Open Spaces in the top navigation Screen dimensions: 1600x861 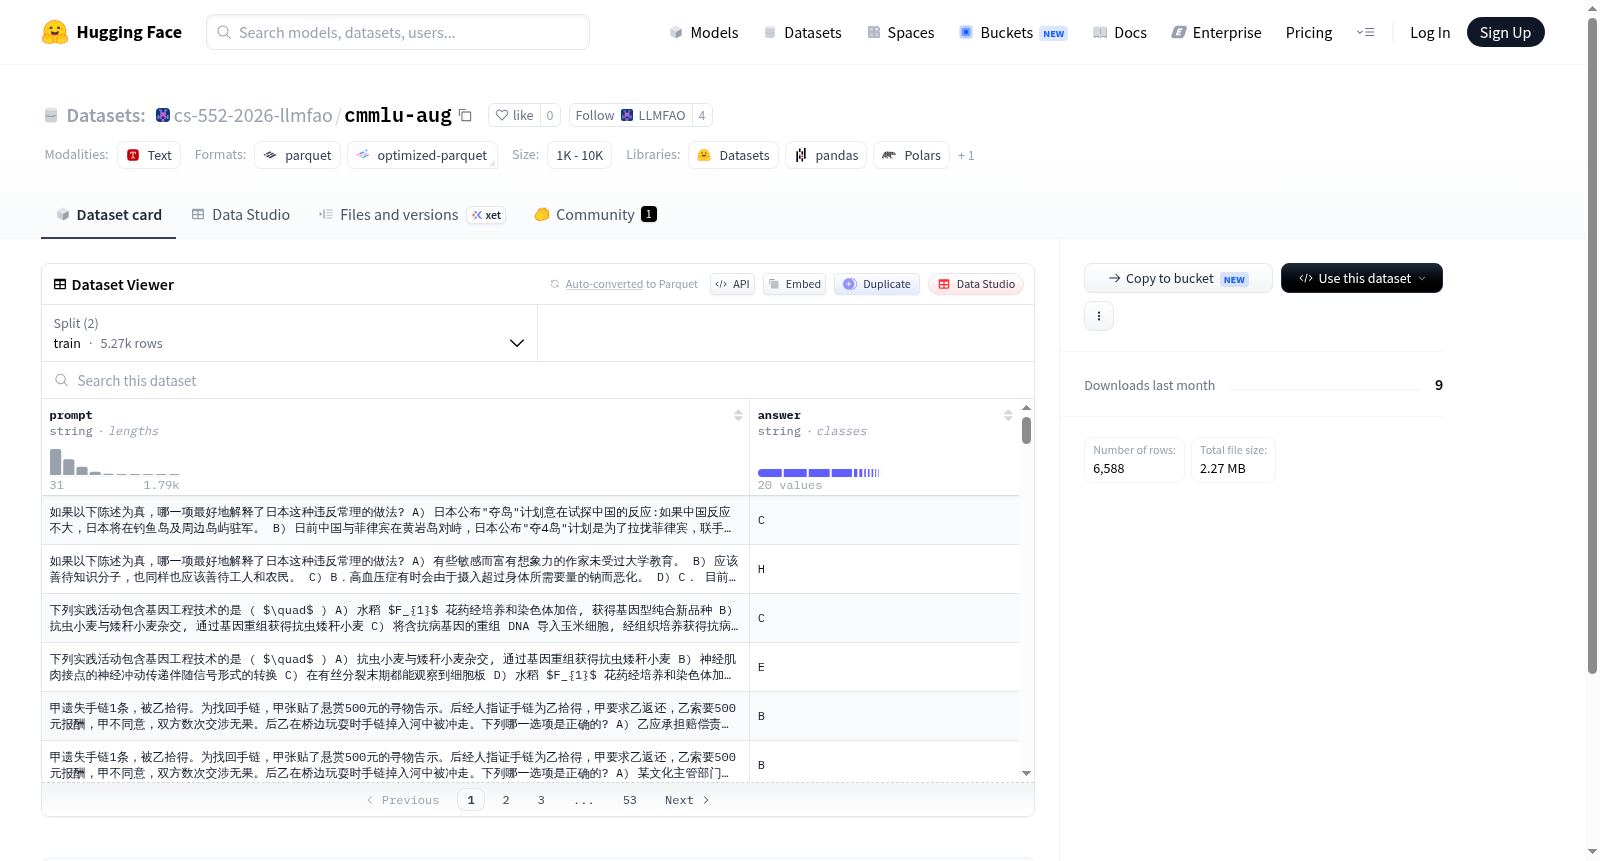click(x=900, y=32)
